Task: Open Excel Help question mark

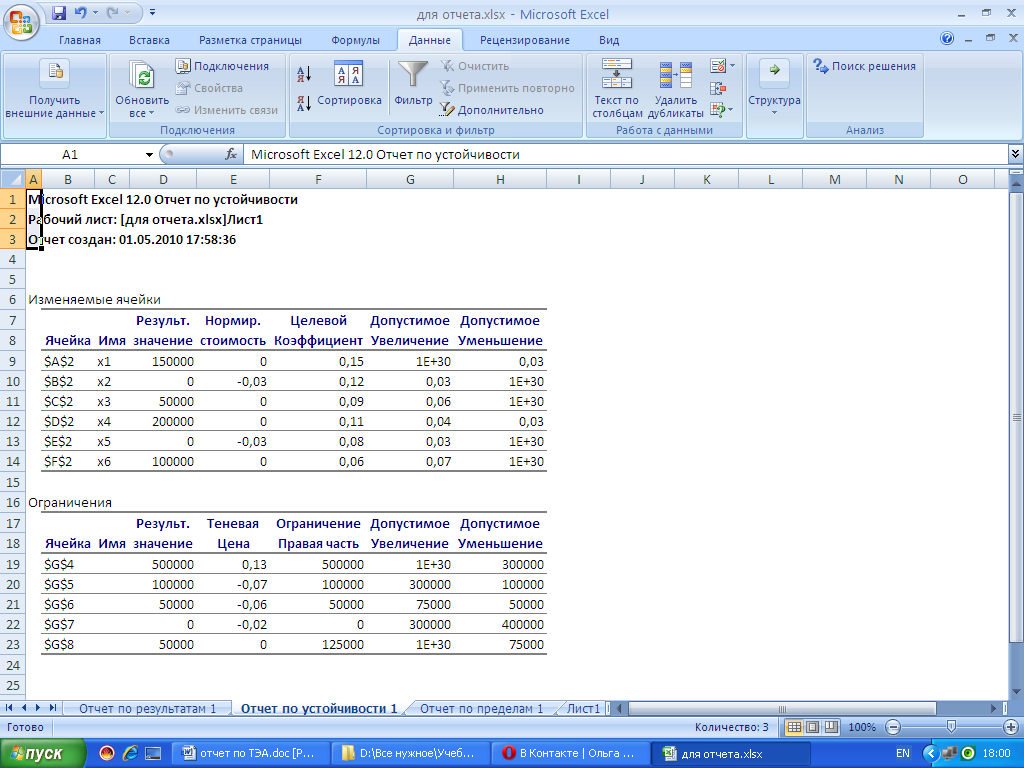Action: click(x=947, y=39)
